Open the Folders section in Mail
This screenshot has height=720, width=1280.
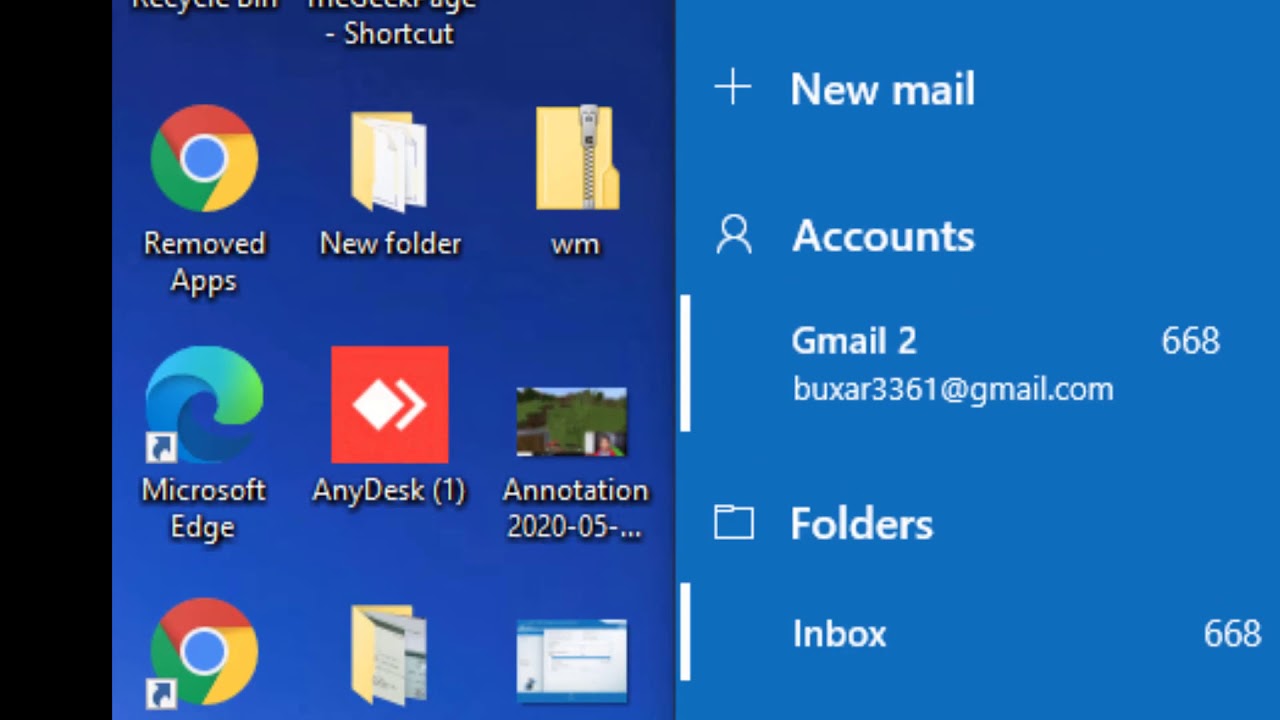(861, 524)
